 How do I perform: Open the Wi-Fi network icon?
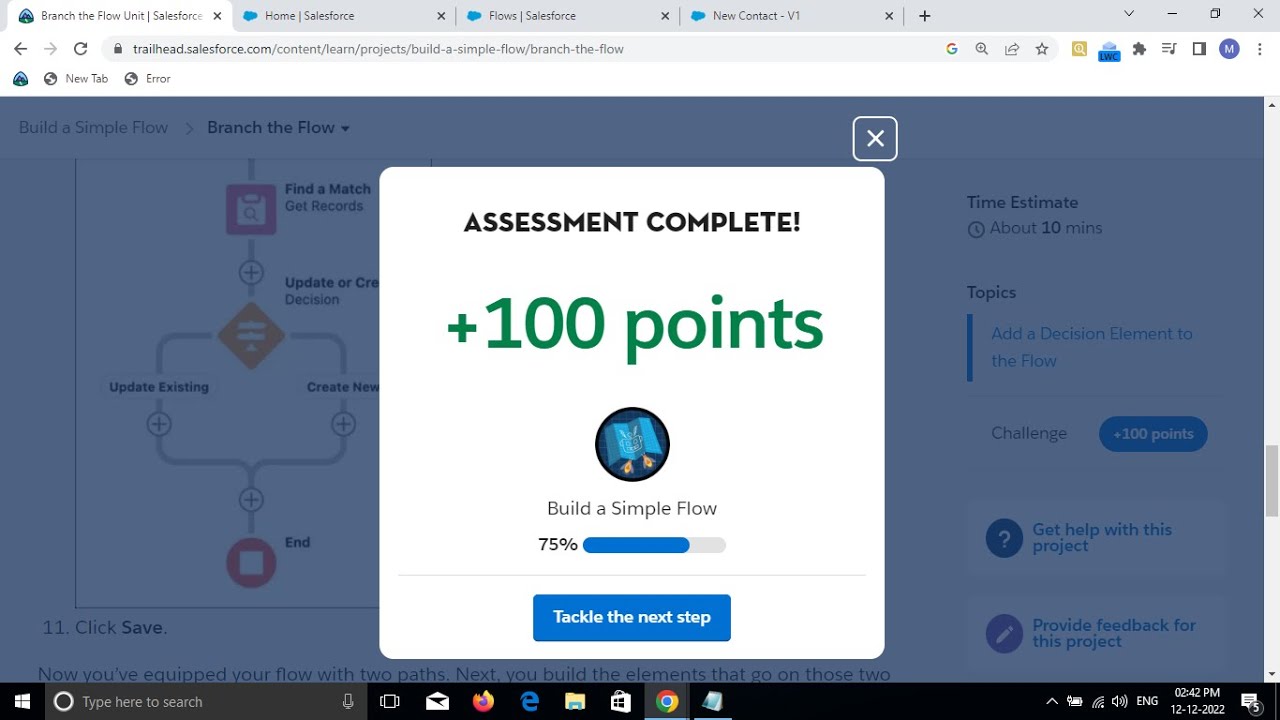coord(1098,701)
